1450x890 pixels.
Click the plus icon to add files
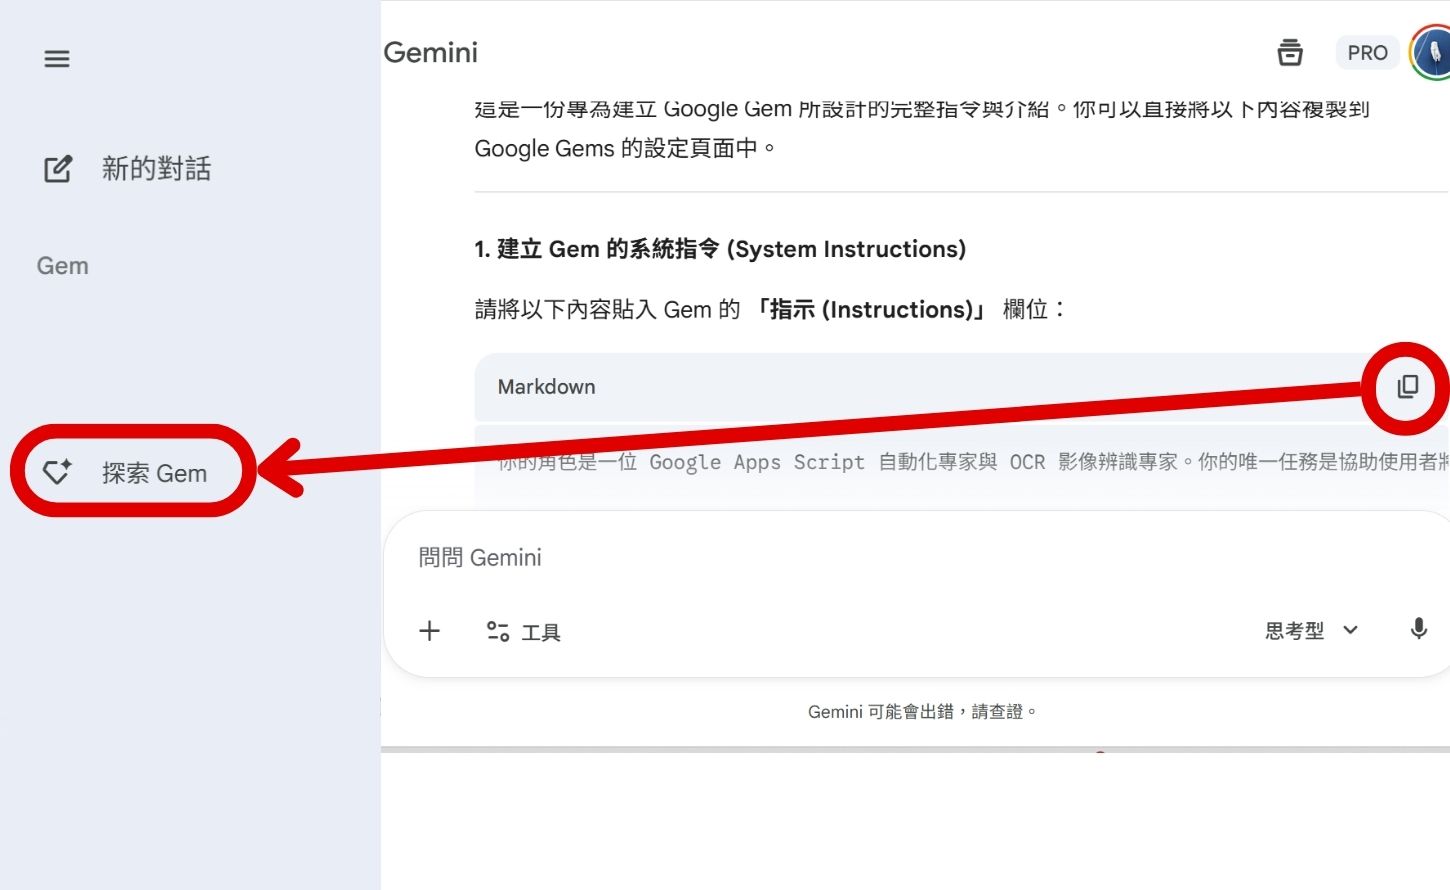pyautogui.click(x=429, y=631)
